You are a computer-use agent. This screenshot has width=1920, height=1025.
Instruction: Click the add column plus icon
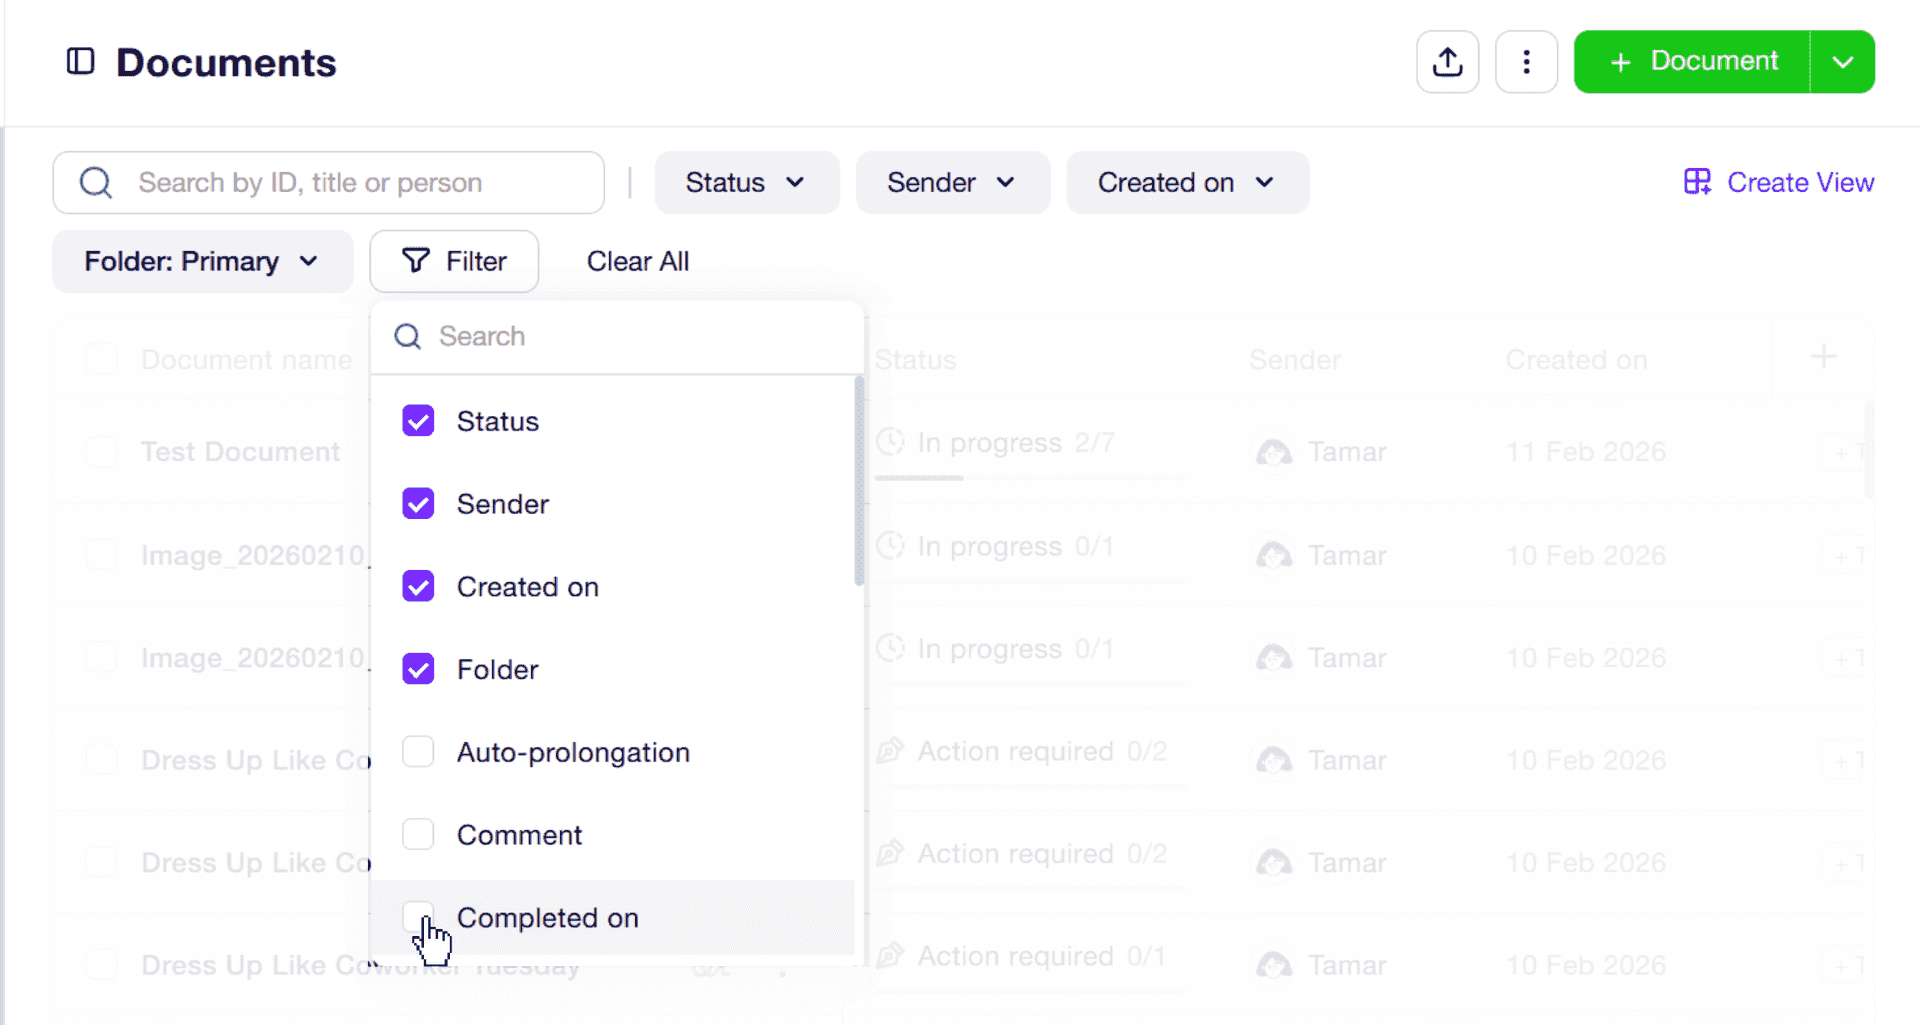(1823, 357)
